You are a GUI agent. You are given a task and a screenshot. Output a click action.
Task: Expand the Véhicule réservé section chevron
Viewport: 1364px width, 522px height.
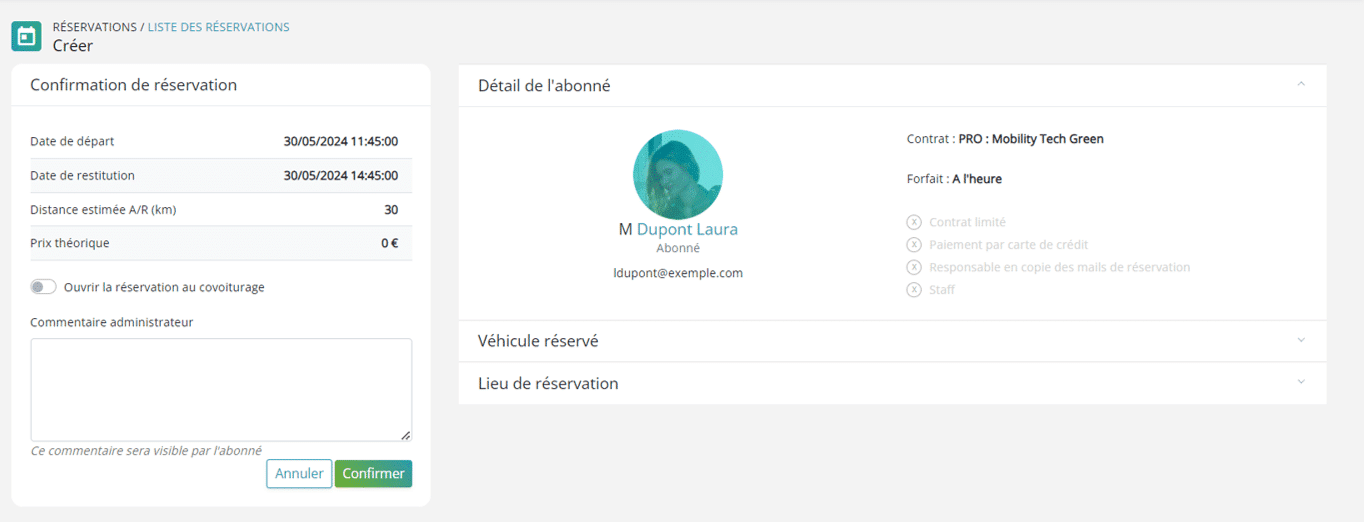[1301, 340]
